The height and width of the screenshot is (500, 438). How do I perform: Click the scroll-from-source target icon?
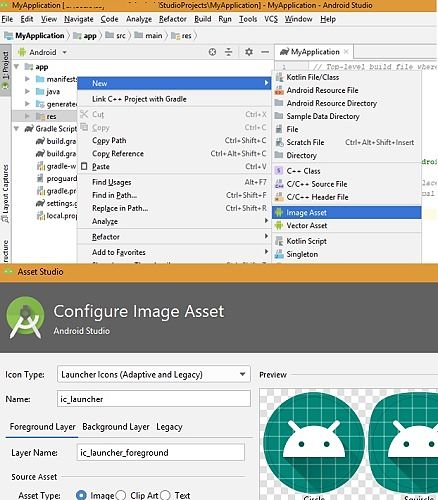pyautogui.click(x=212, y=52)
